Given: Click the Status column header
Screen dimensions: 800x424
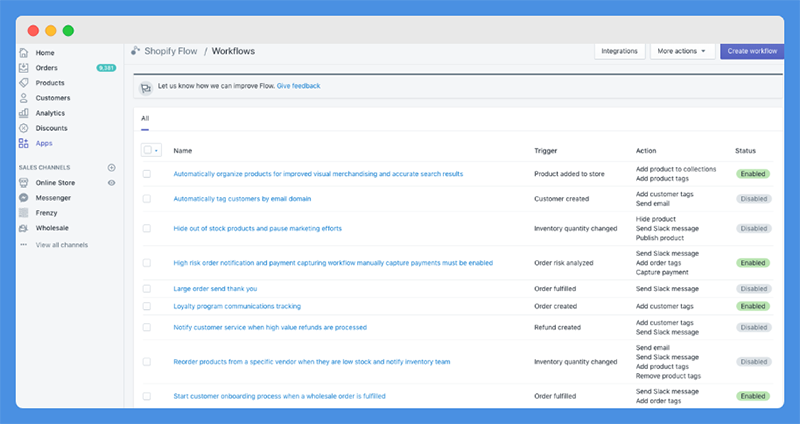Looking at the screenshot, I should point(745,151).
